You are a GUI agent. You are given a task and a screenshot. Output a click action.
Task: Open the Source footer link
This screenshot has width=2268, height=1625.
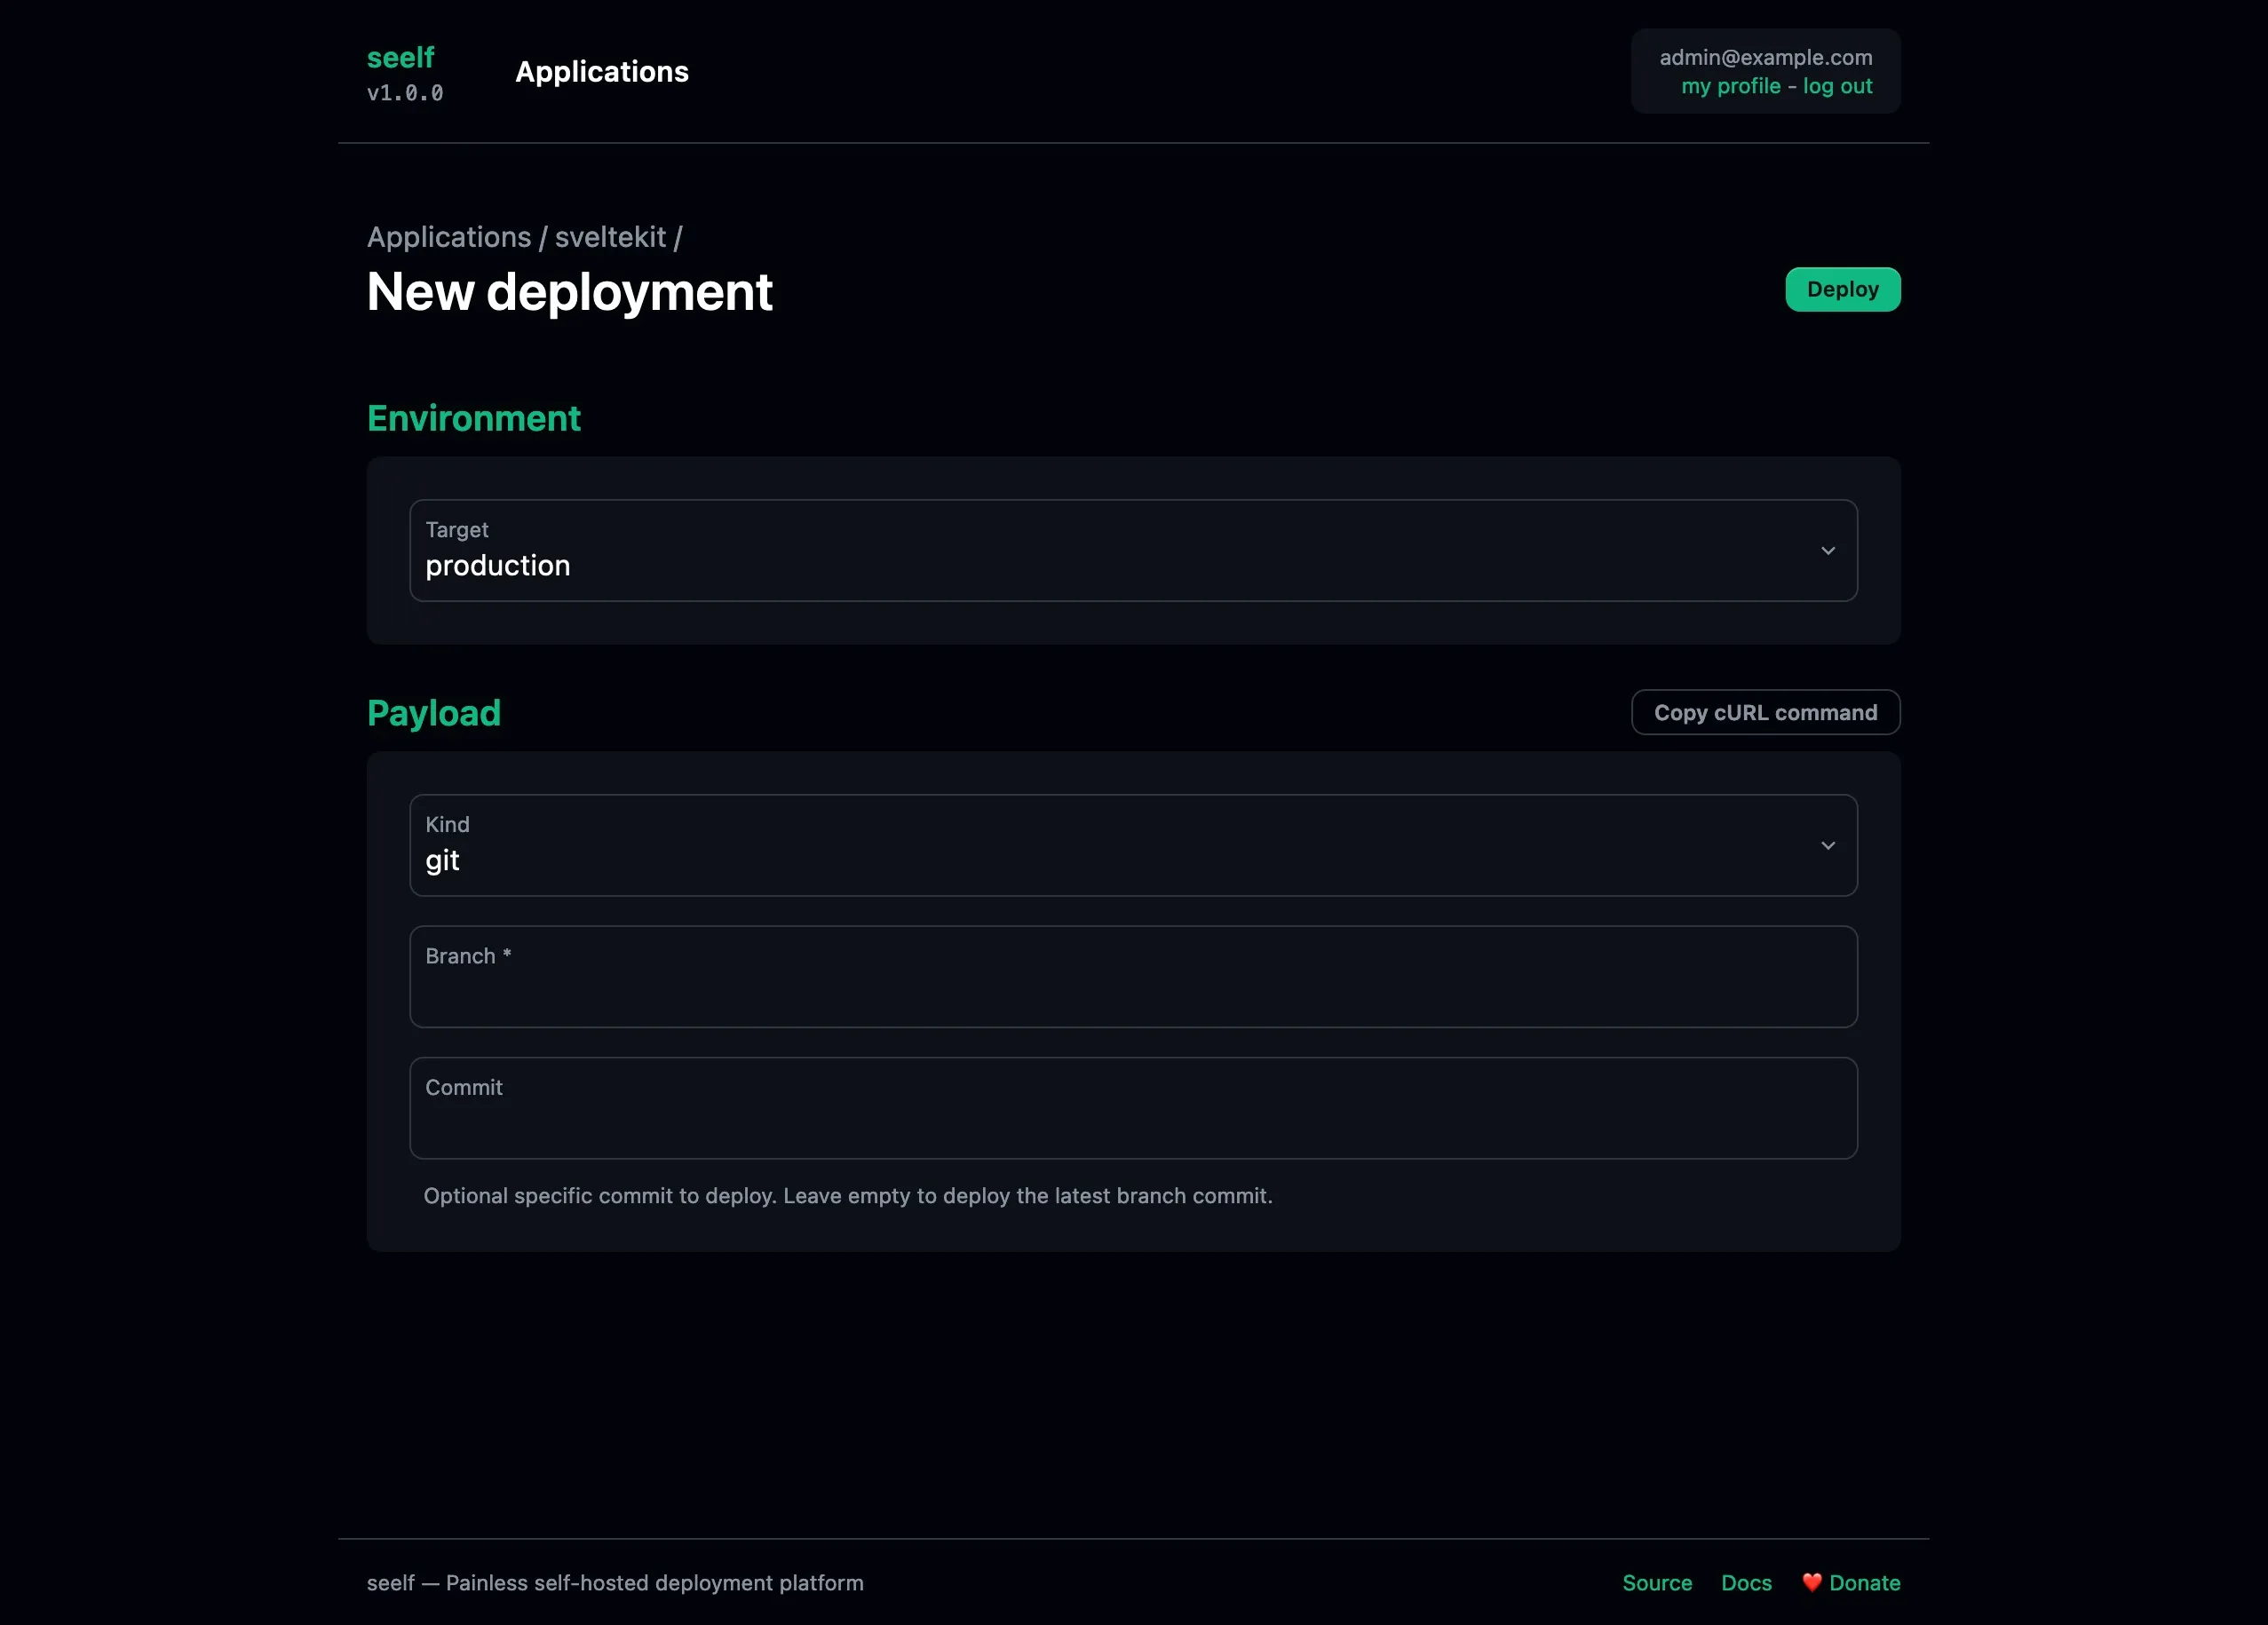(1657, 1583)
